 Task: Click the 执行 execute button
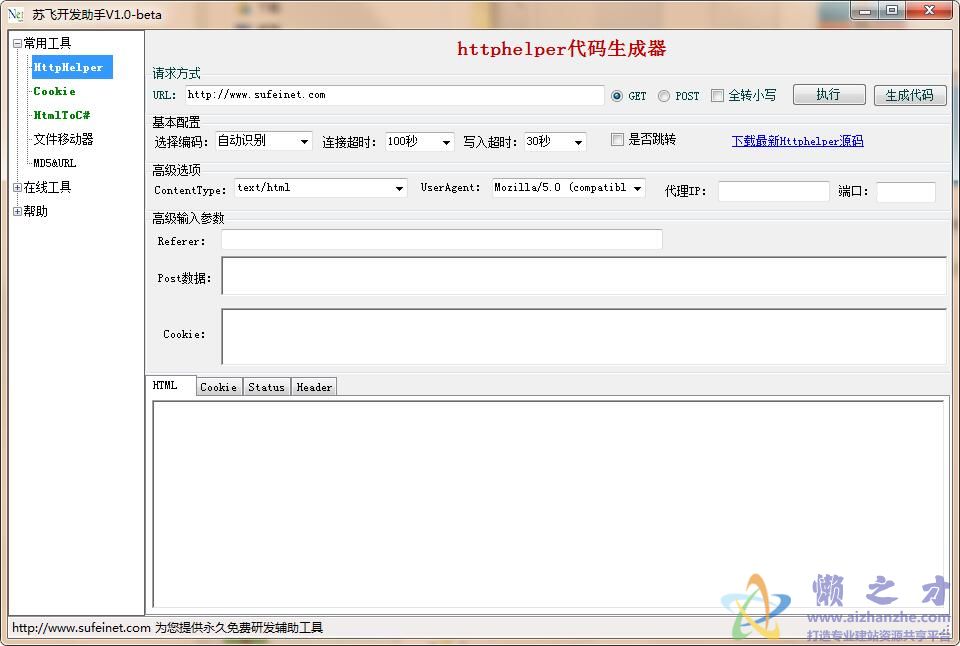(x=829, y=94)
